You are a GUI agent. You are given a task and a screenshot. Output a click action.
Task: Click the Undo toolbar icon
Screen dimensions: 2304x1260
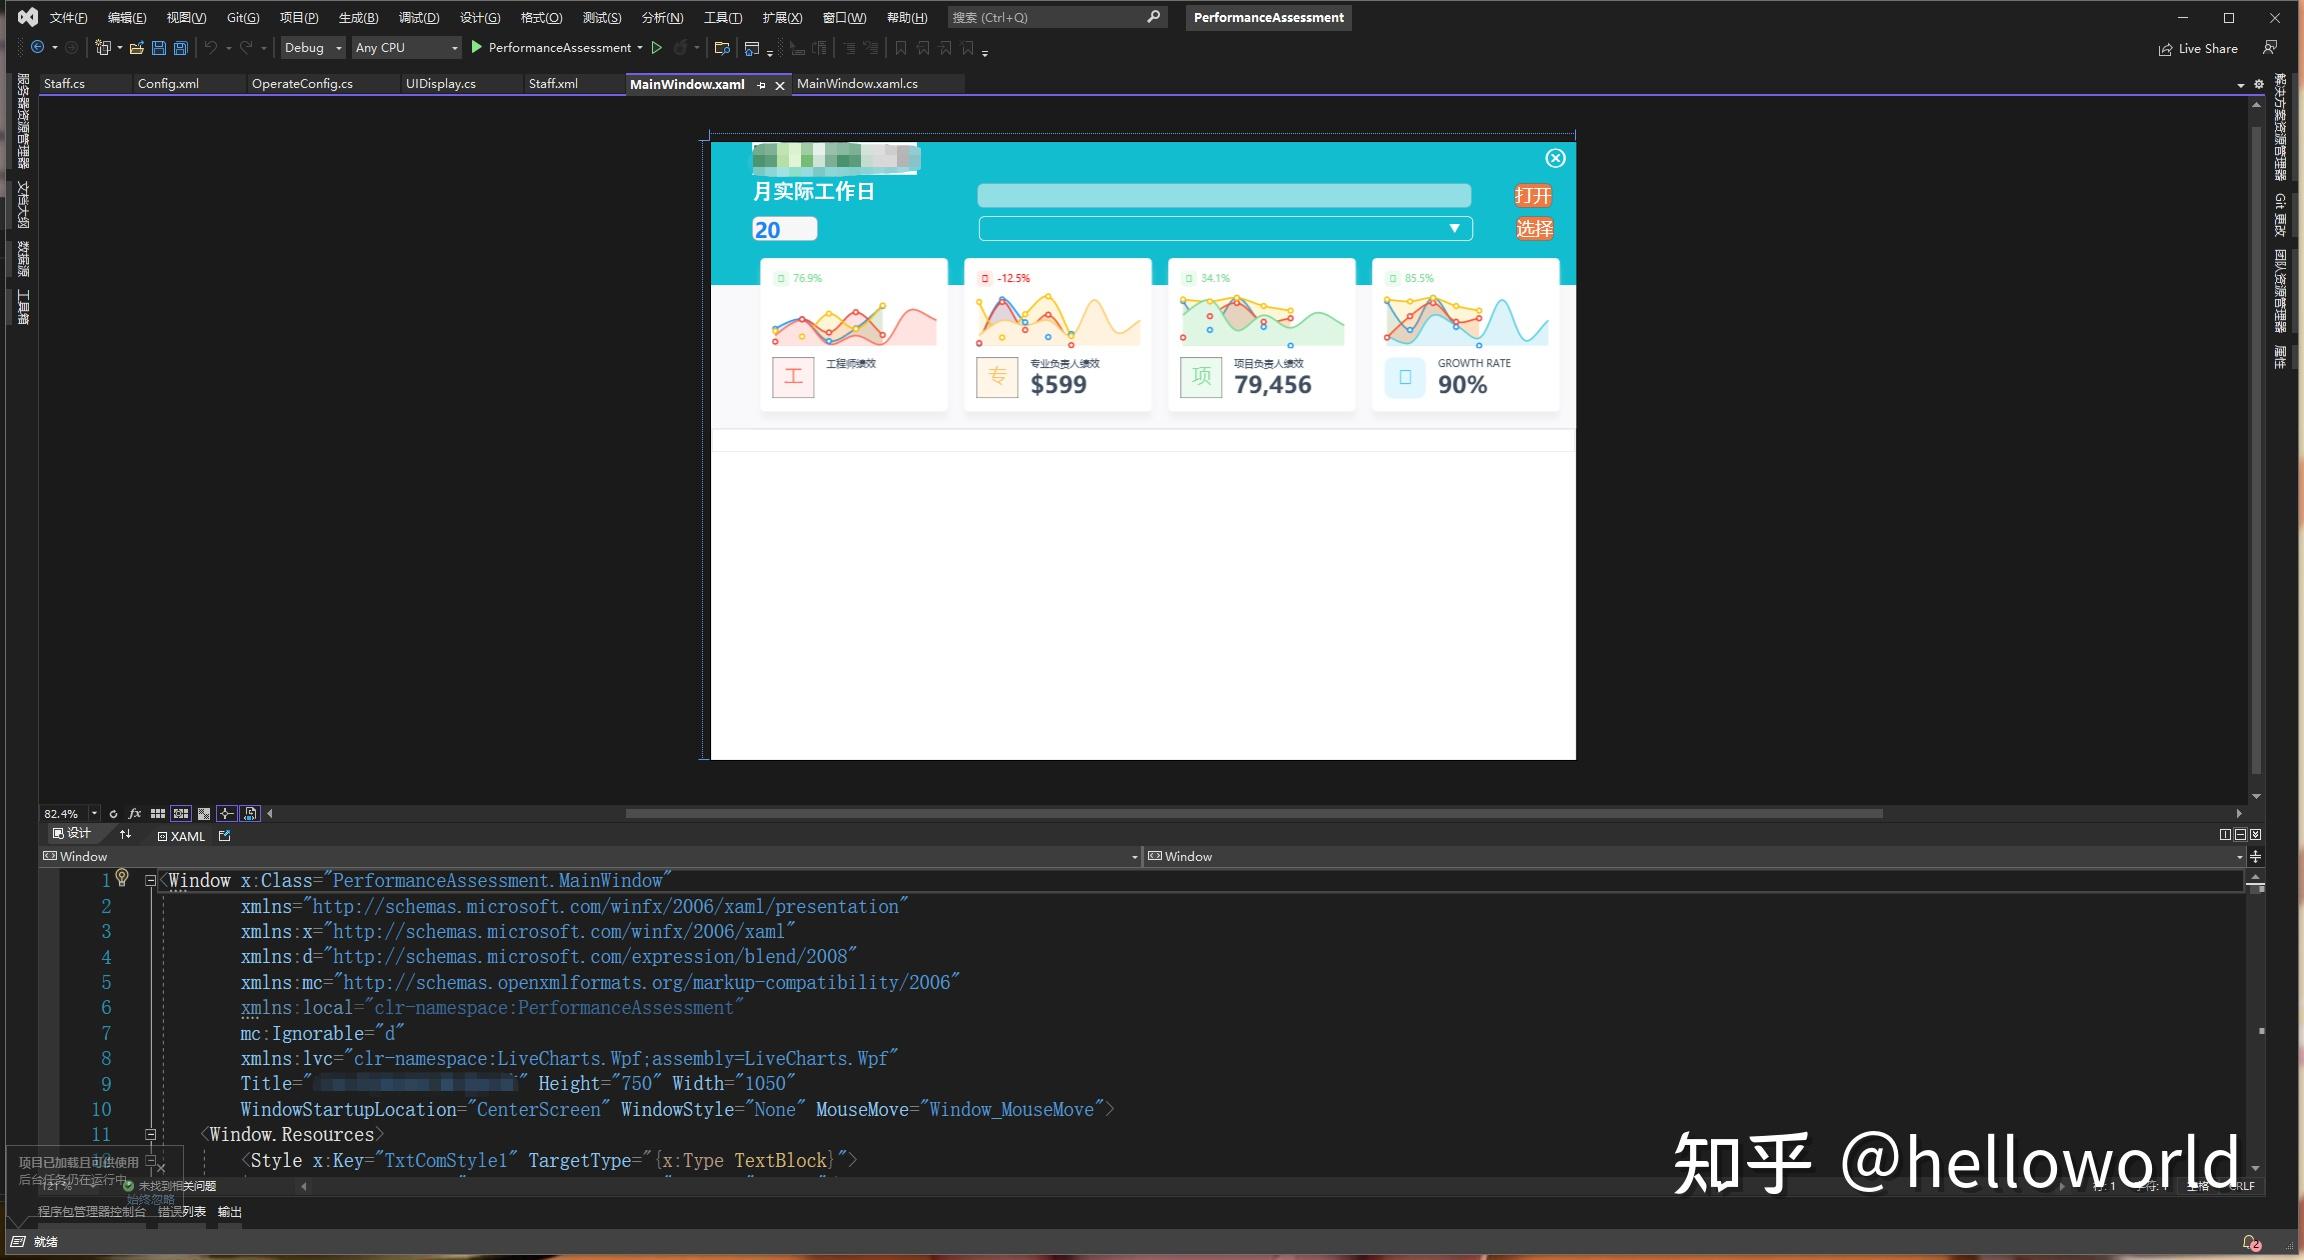[211, 47]
